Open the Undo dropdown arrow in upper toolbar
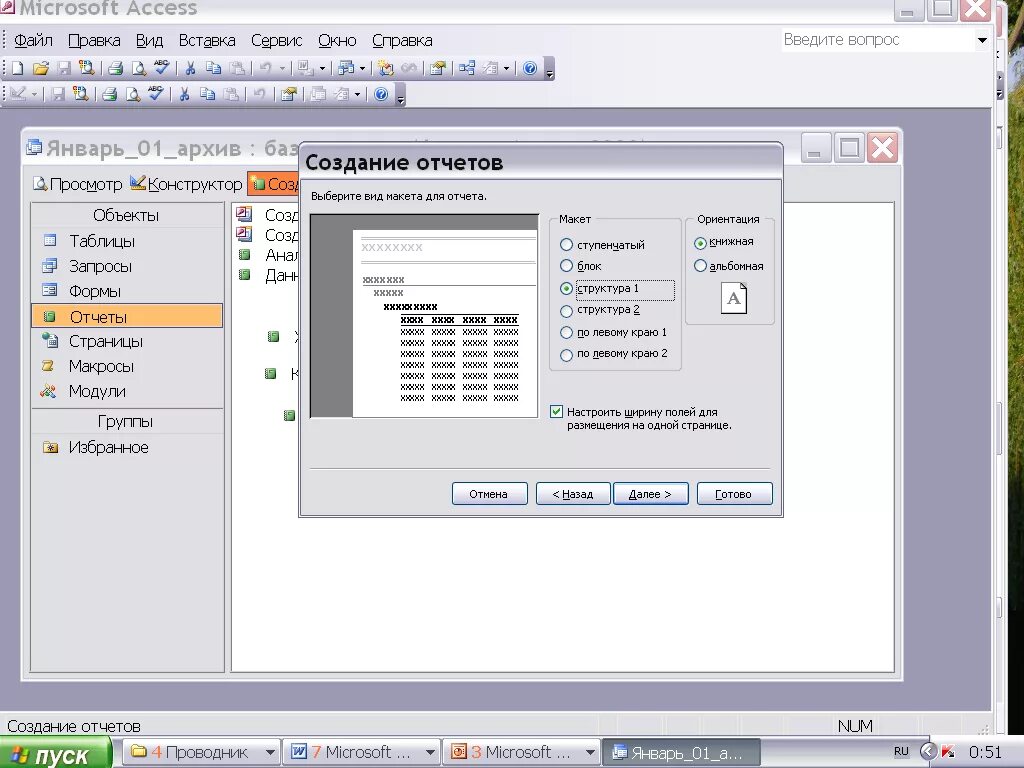The width and height of the screenshot is (1024, 768). pos(283,68)
